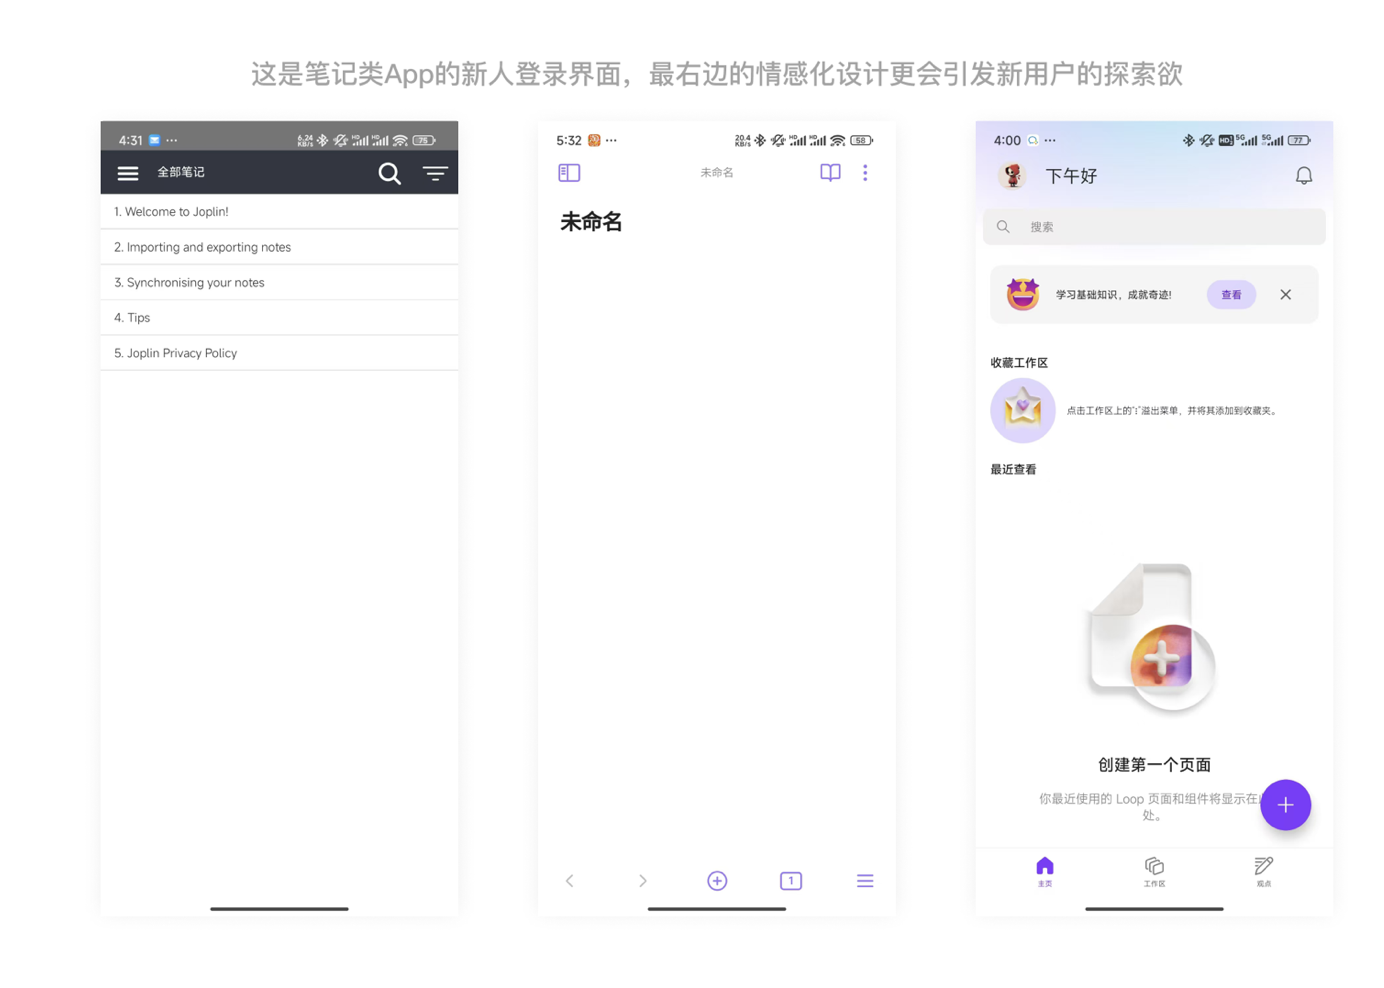Open the sort and filter notes icon
This screenshot has height=988, width=1384.
click(x=435, y=173)
